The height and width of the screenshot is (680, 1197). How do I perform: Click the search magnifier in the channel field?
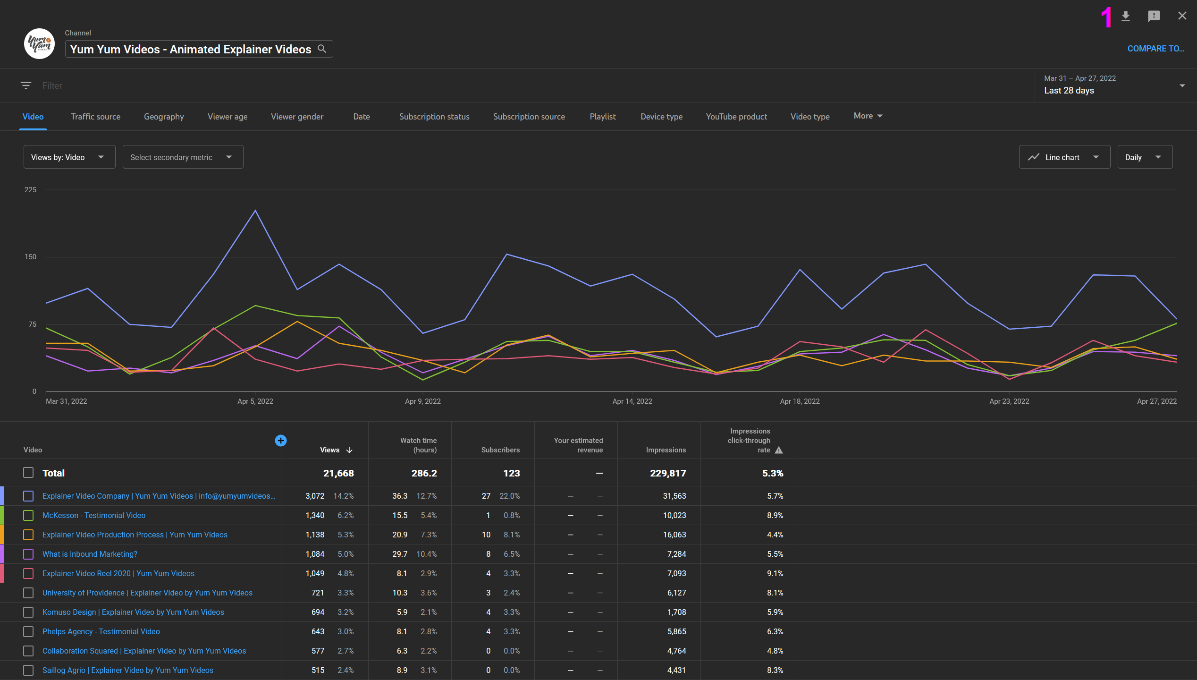point(322,48)
